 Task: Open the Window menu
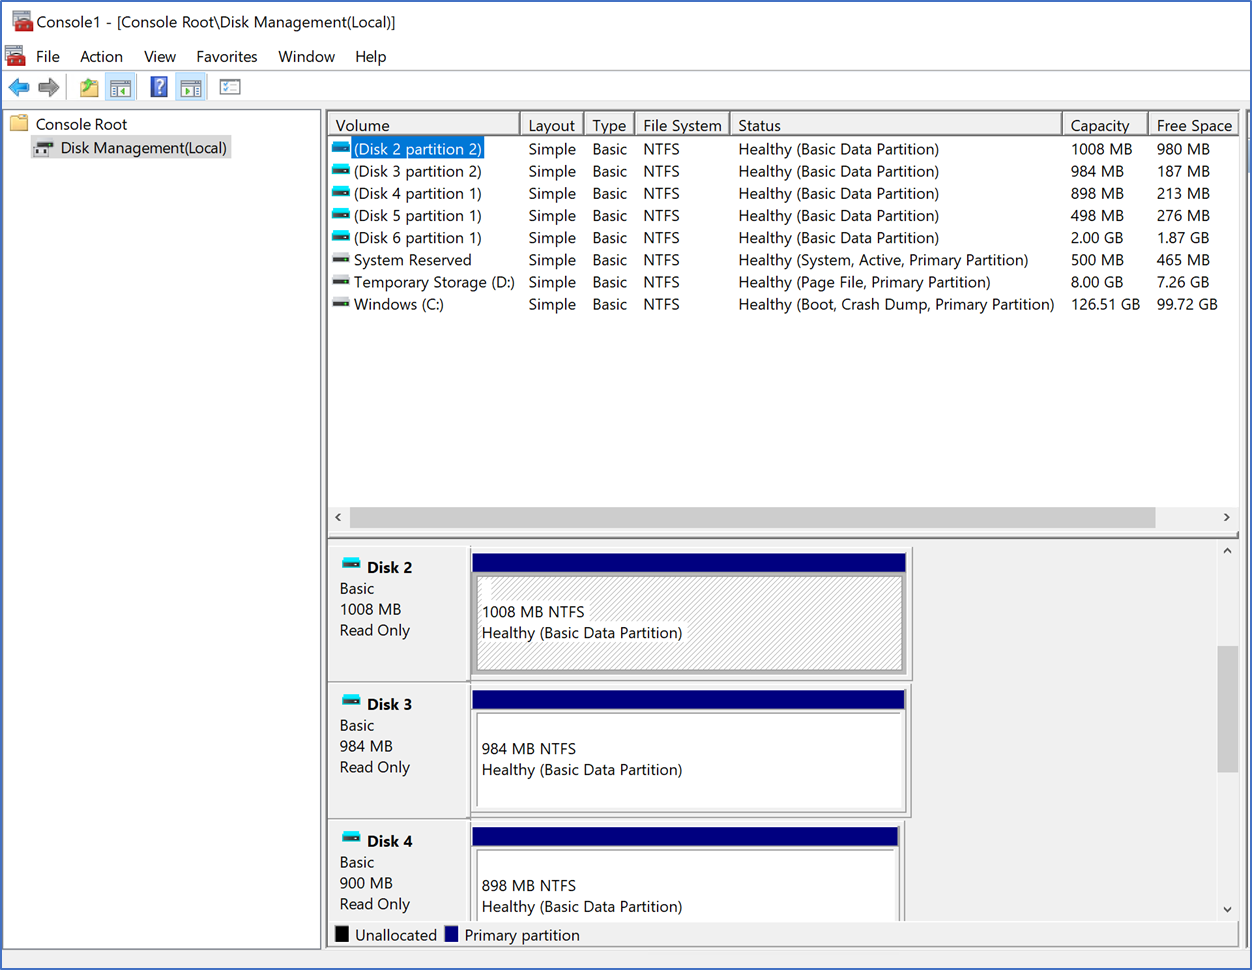pyautogui.click(x=307, y=57)
